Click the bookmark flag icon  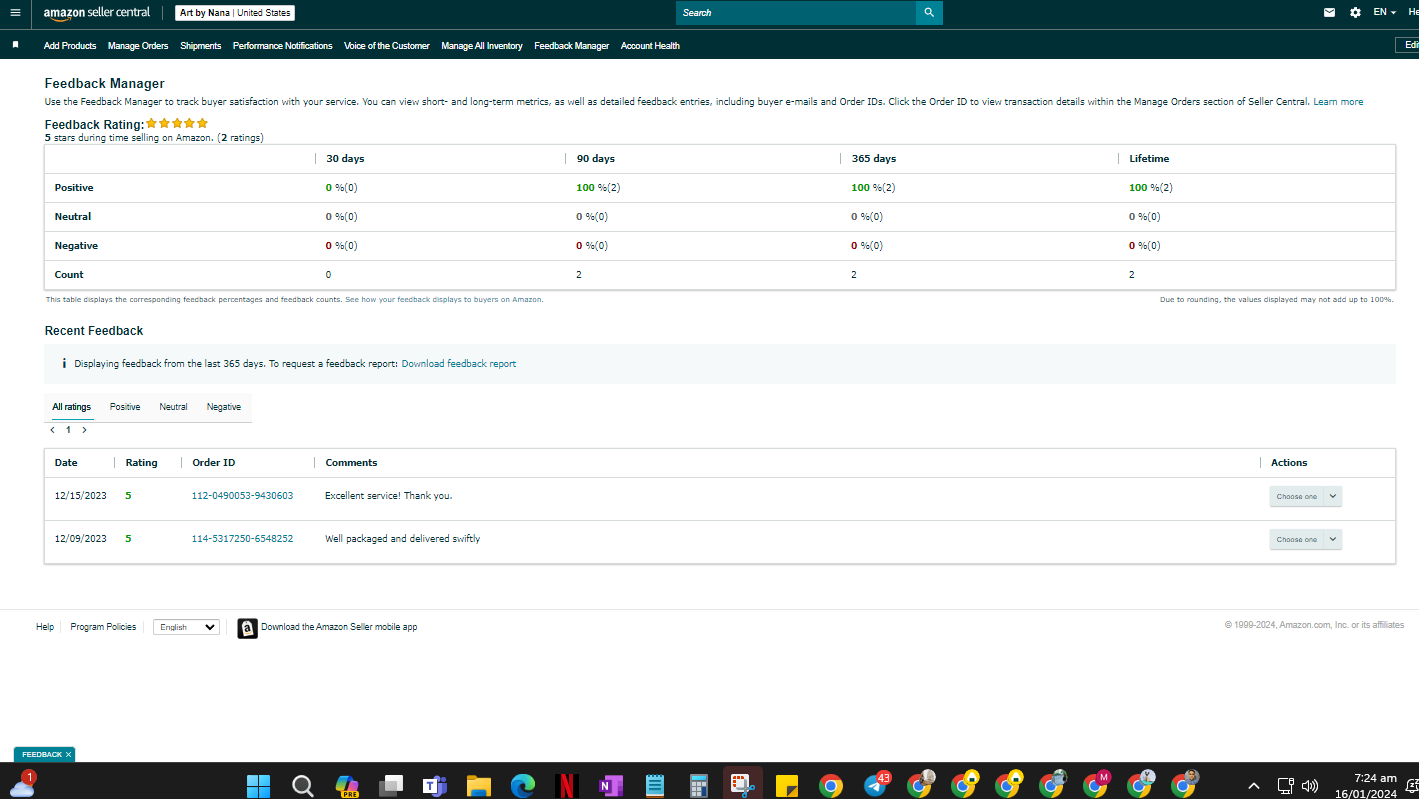click(15, 45)
